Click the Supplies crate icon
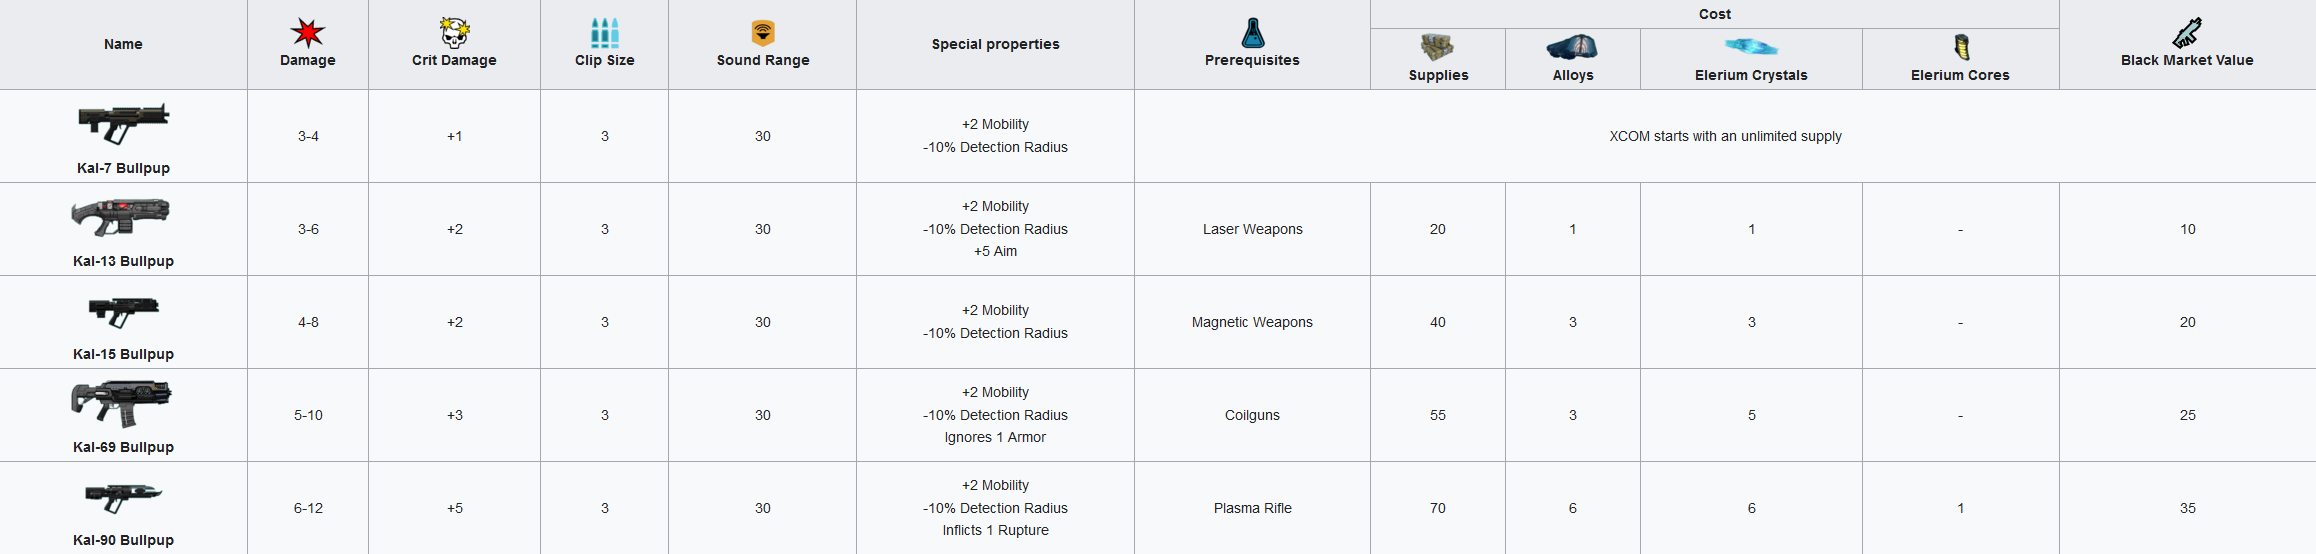Viewport: 2316px width, 554px height. [x=1437, y=47]
